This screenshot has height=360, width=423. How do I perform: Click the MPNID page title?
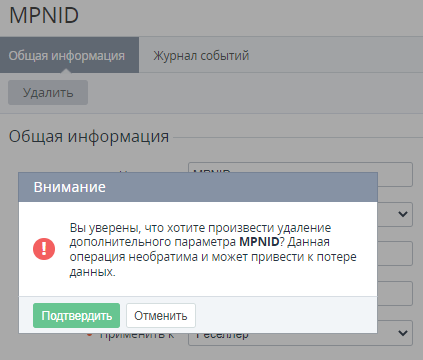click(44, 15)
